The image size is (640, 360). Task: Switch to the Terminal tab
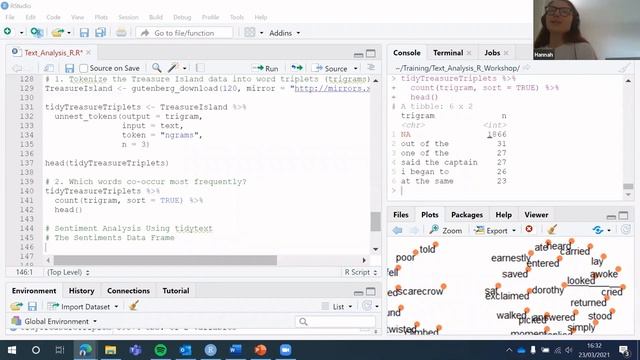pyautogui.click(x=448, y=53)
